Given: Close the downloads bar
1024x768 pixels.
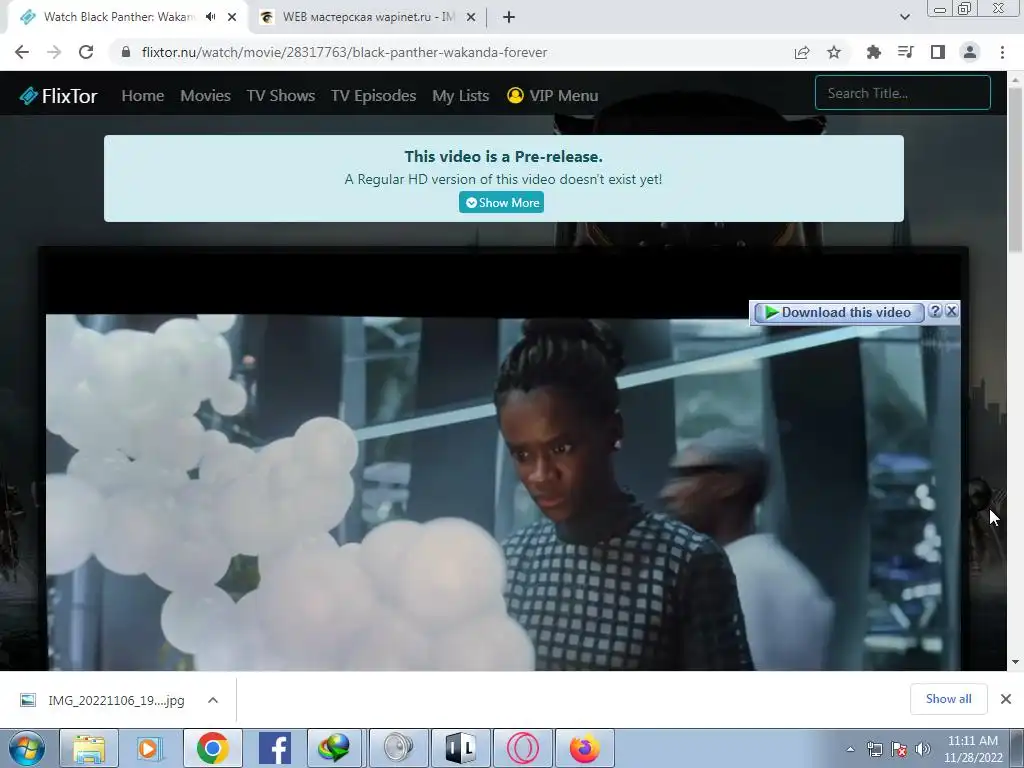Looking at the screenshot, I should [1006, 699].
